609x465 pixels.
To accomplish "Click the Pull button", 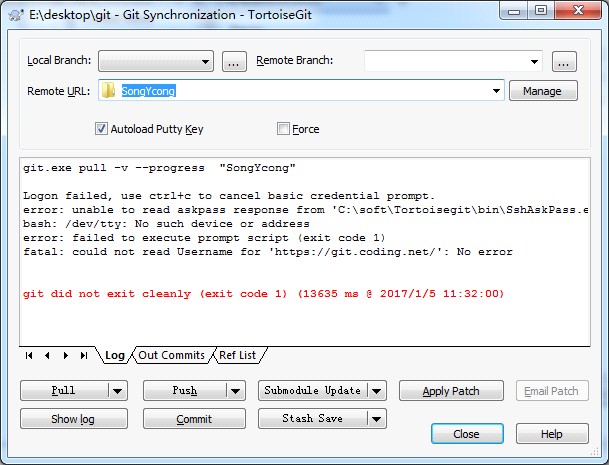I will click(x=64, y=390).
